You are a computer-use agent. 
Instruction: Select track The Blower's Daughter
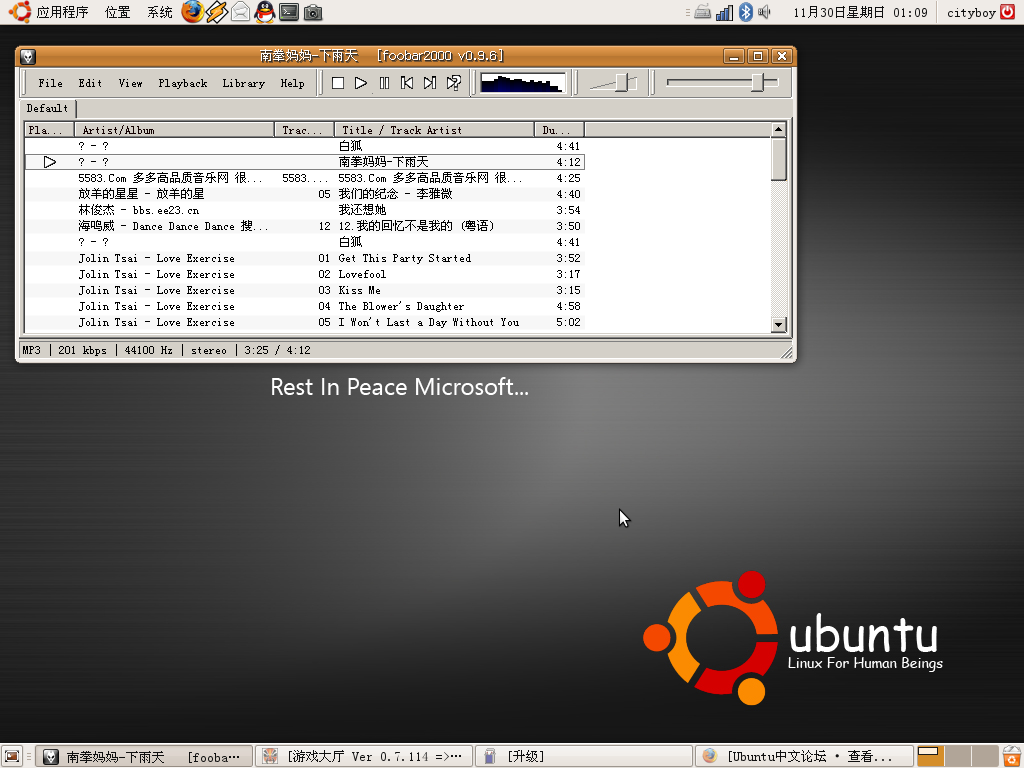tap(401, 306)
